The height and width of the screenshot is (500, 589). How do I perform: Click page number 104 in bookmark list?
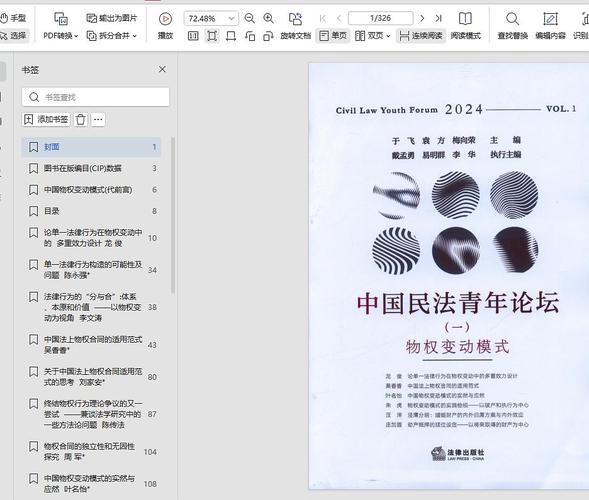point(150,452)
